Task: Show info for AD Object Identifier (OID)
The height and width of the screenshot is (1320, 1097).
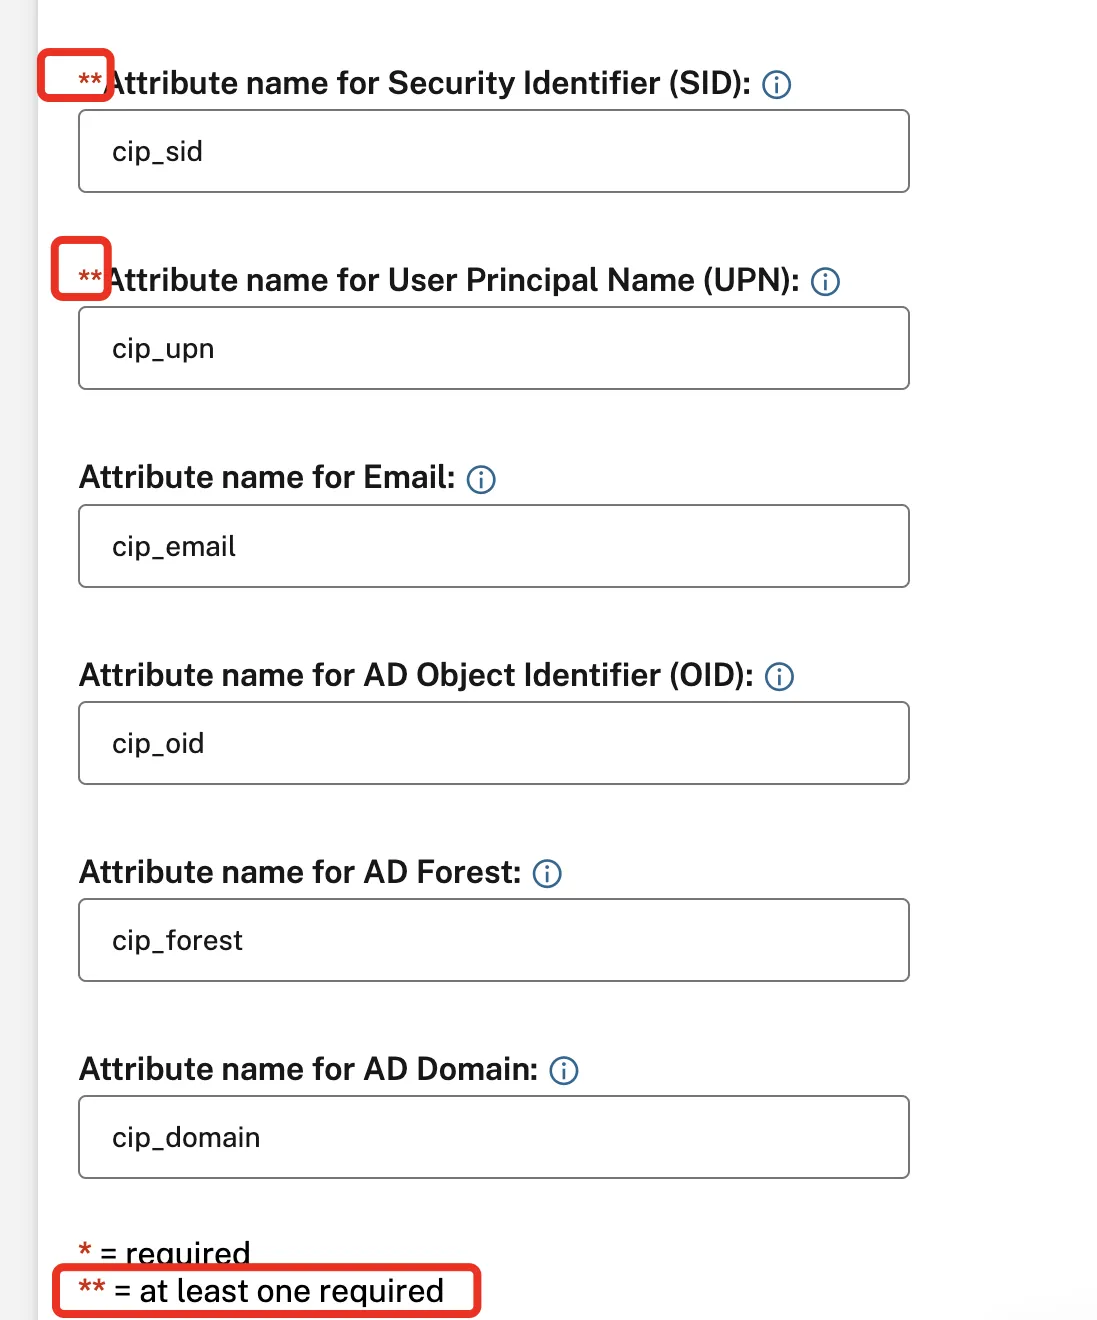Action: coord(779,677)
